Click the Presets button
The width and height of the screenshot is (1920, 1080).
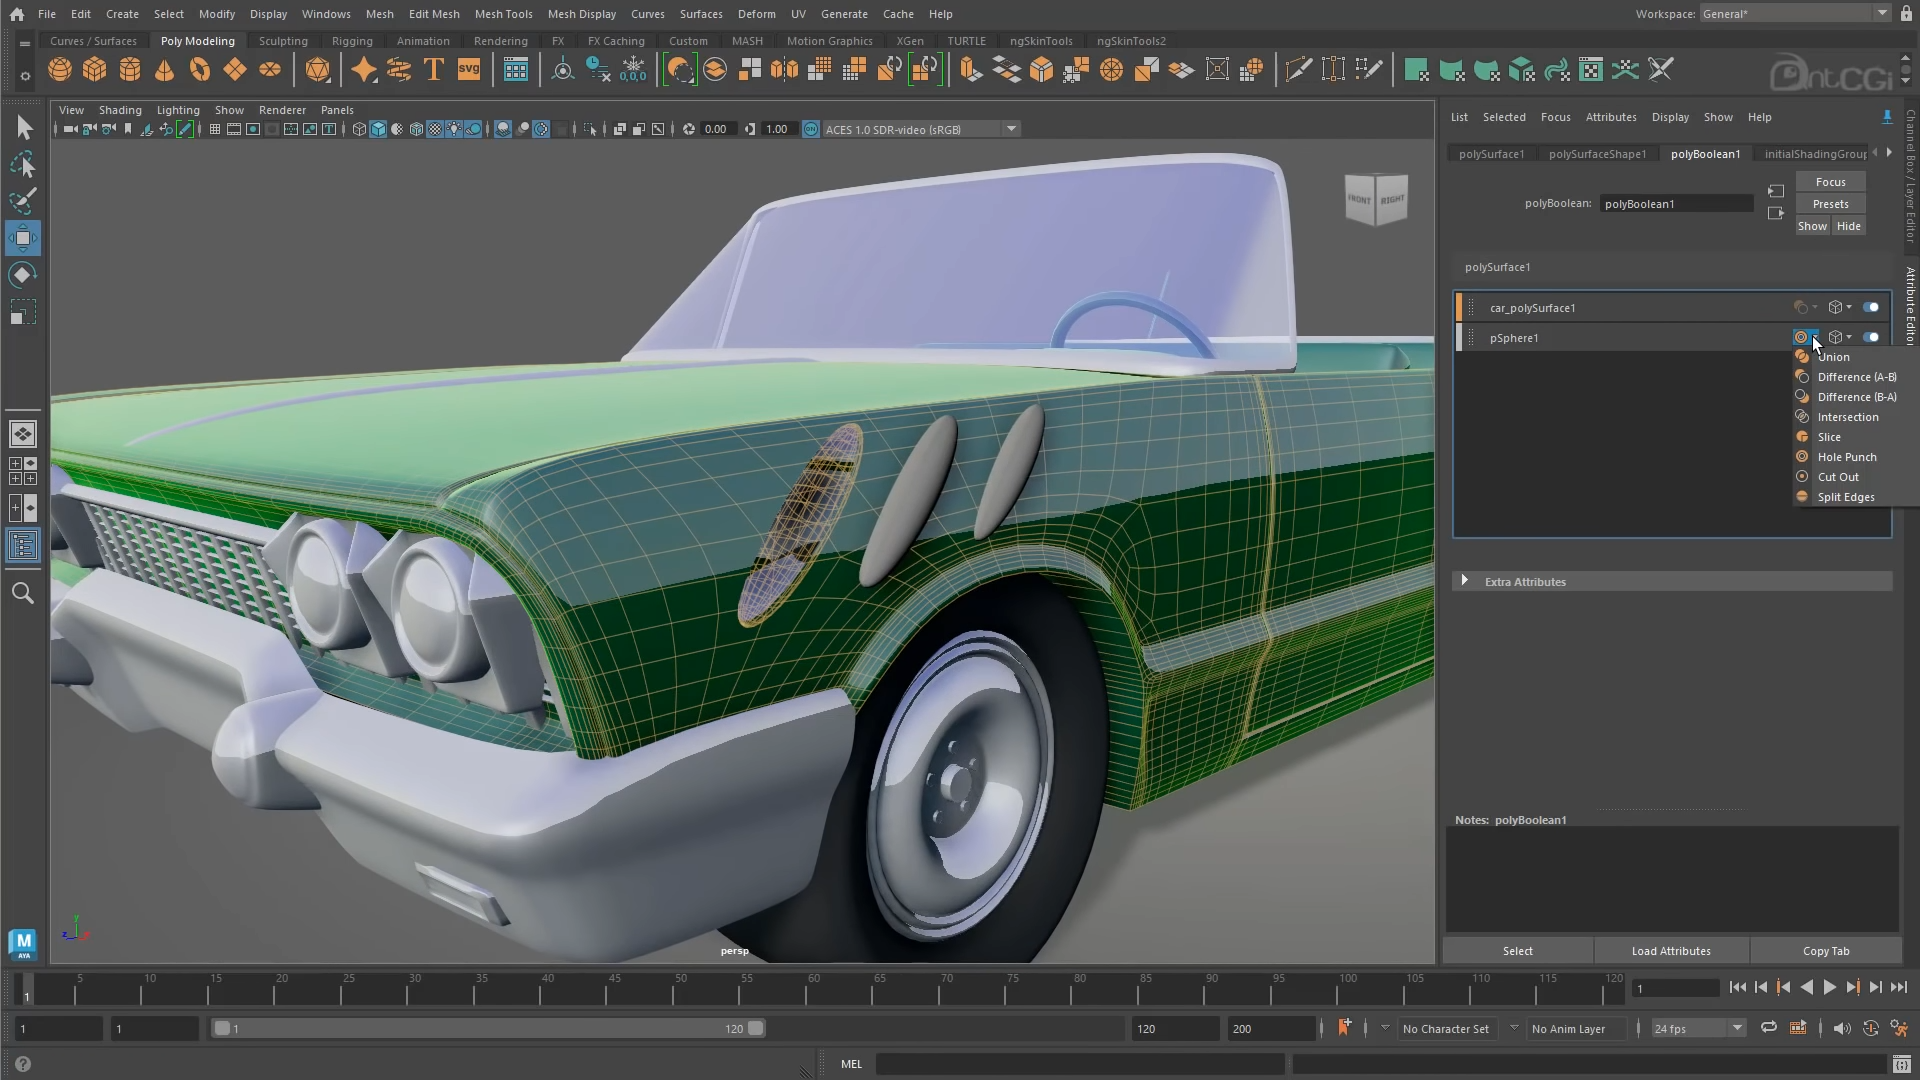point(1830,204)
